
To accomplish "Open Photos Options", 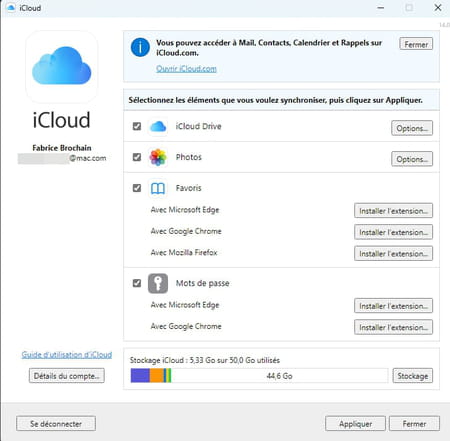I will [412, 159].
